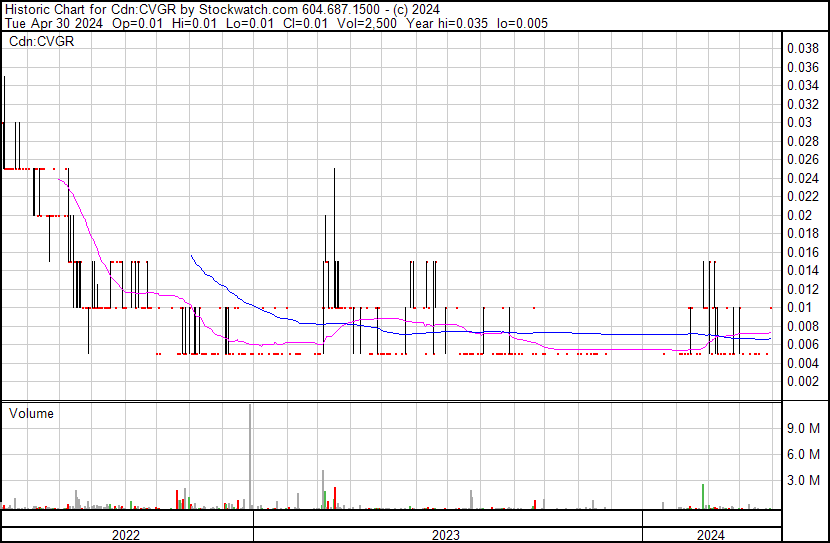830x543 pixels.
Task: Click the 9.0 M volume axis label
Action: point(804,428)
